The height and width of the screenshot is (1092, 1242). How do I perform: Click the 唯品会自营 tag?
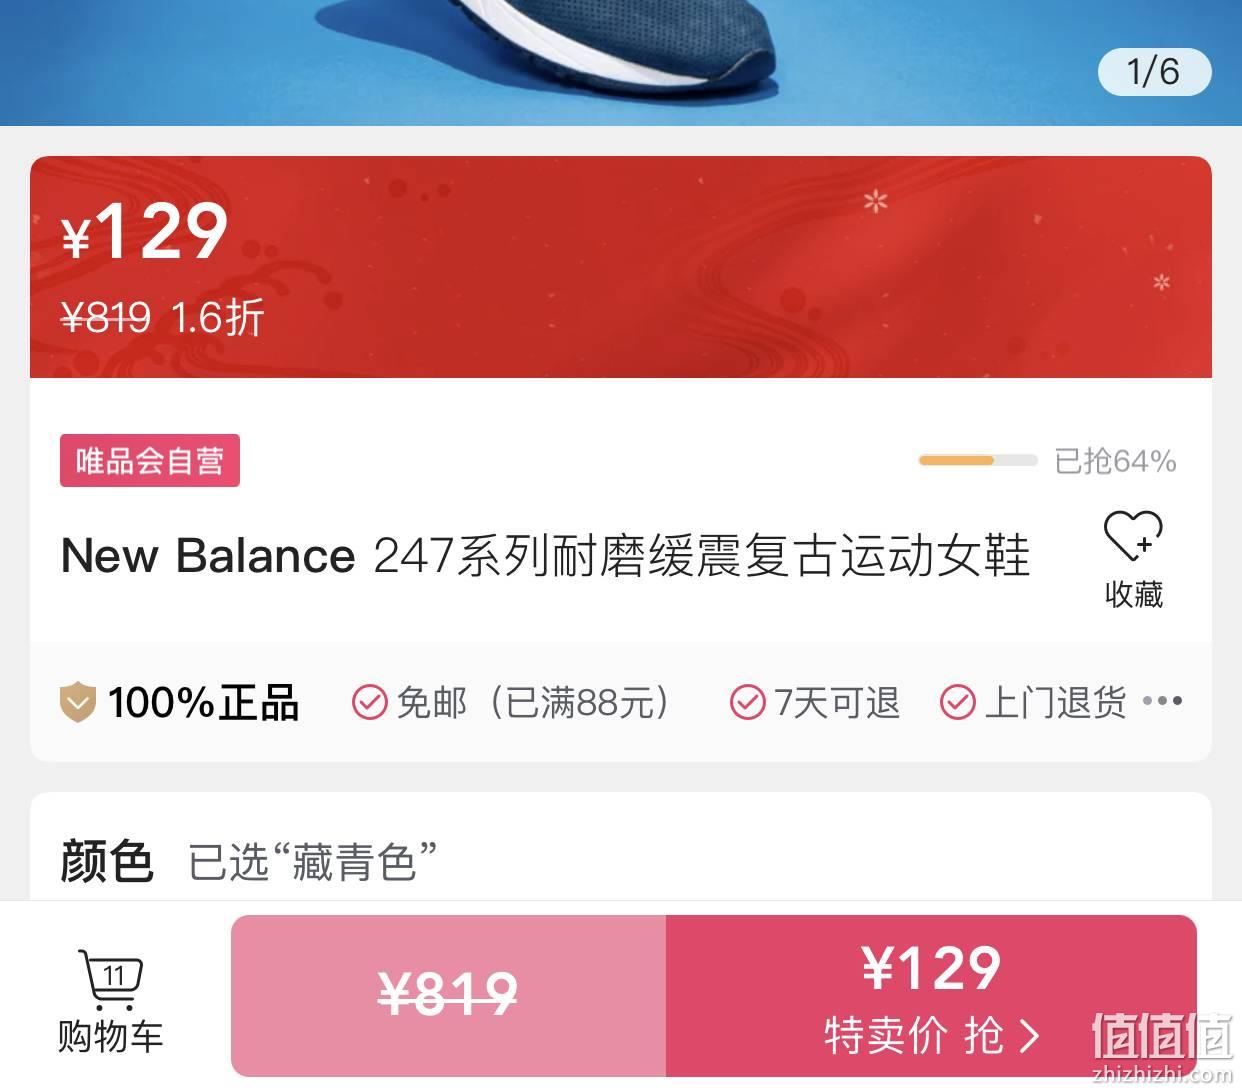tap(150, 461)
